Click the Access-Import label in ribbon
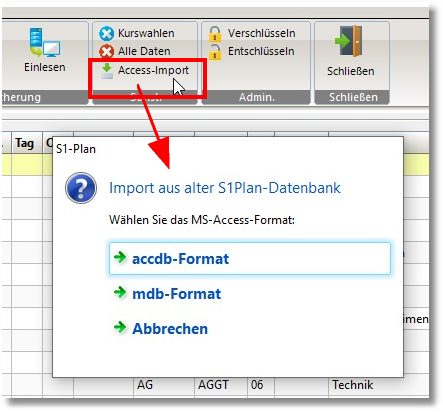 coord(153,70)
